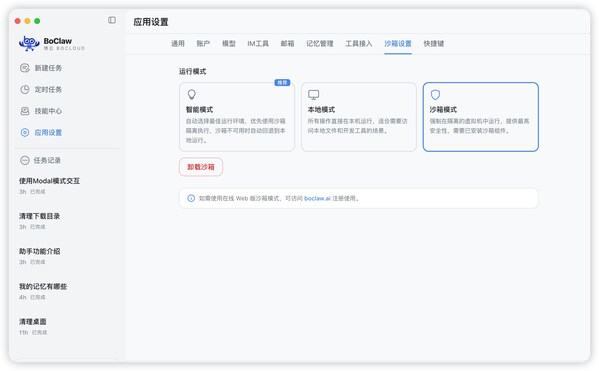
Task: Click the 应用设置 page title
Action: pos(151,22)
